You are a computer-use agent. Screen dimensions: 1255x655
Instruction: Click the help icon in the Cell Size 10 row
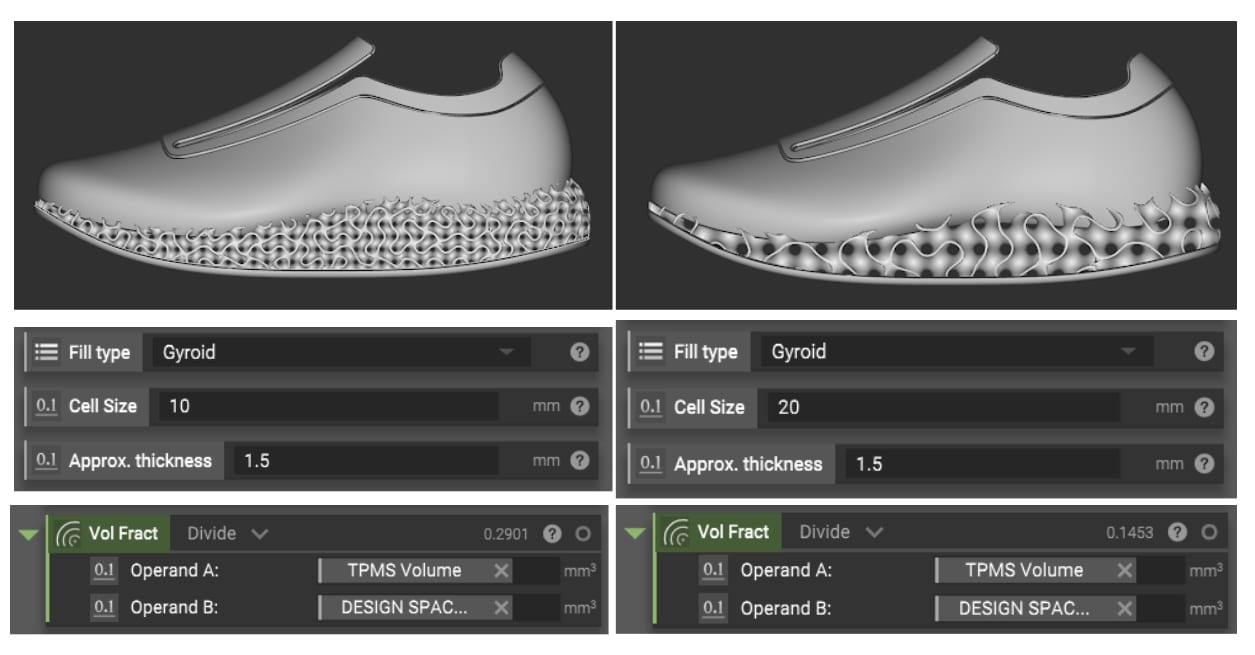(579, 406)
